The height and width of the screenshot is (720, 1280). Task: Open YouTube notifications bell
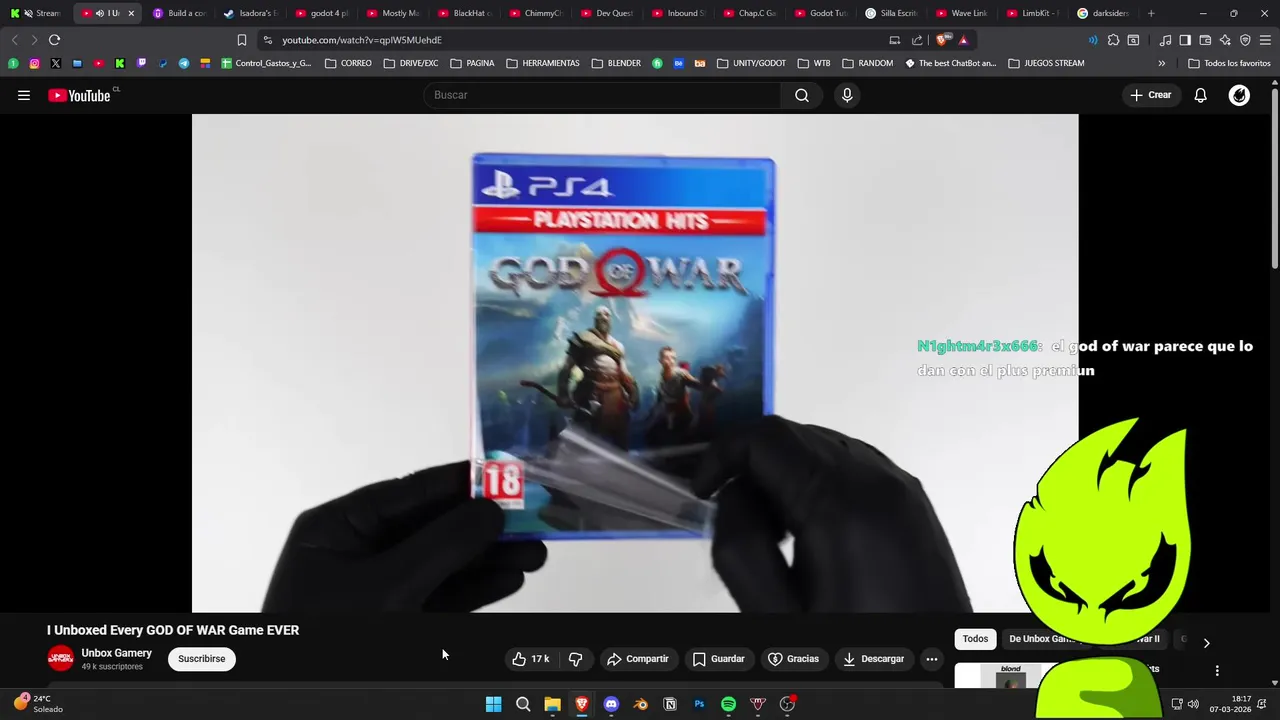(x=1200, y=95)
